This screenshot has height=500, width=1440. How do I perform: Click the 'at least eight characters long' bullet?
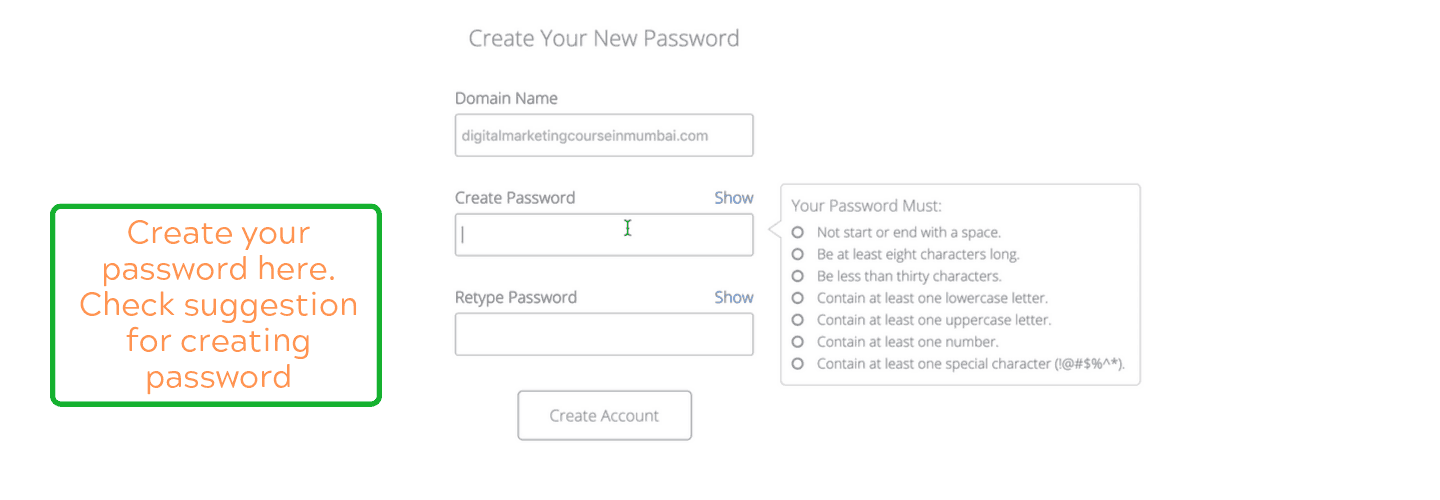click(797, 254)
